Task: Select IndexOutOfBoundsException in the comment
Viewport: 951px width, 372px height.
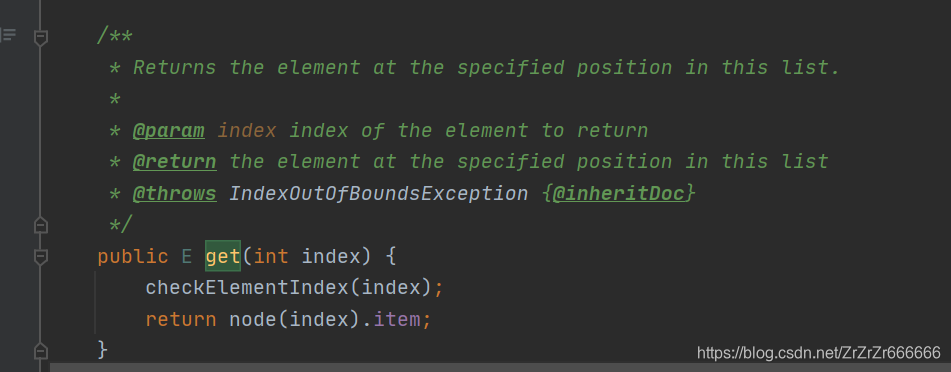Action: point(378,193)
